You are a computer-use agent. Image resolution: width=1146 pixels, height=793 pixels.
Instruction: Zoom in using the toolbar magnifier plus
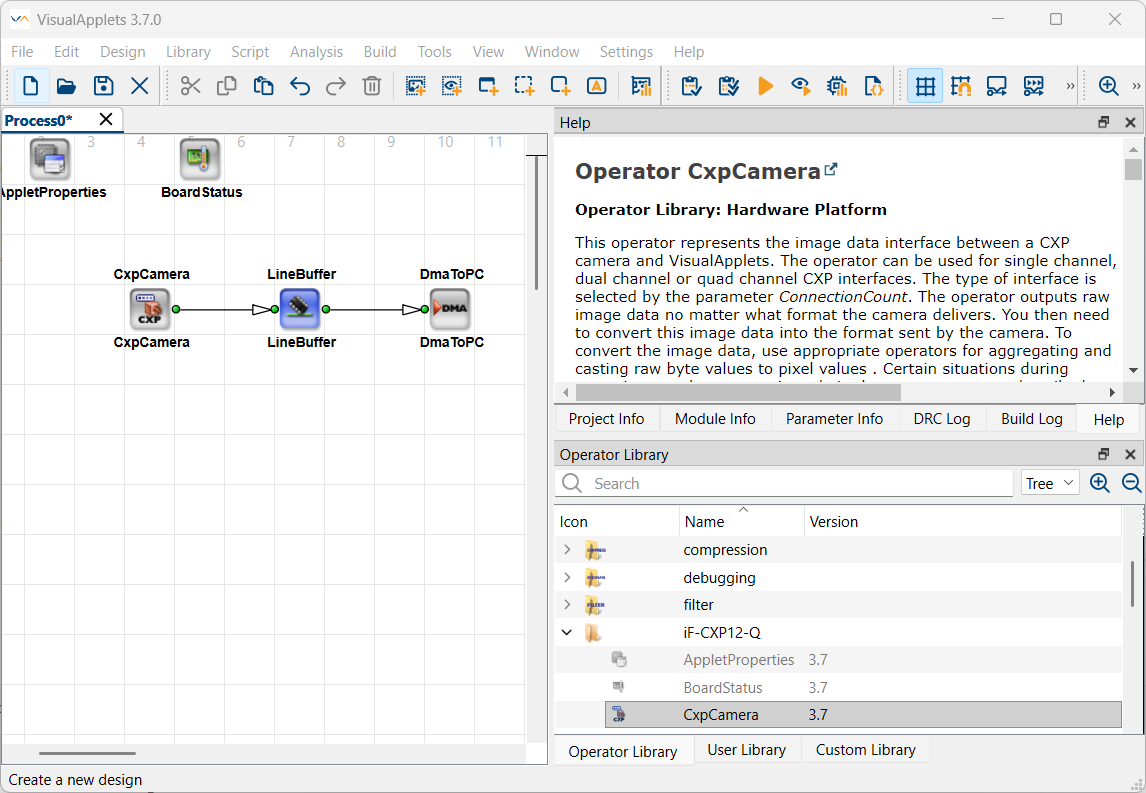pyautogui.click(x=1109, y=86)
